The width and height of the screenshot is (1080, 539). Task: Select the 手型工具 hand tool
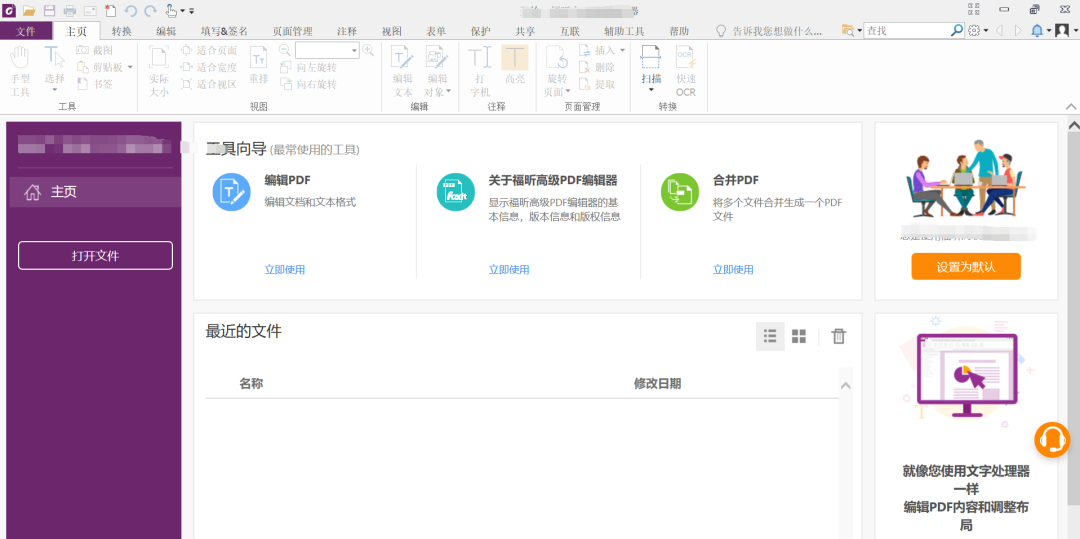pos(21,72)
